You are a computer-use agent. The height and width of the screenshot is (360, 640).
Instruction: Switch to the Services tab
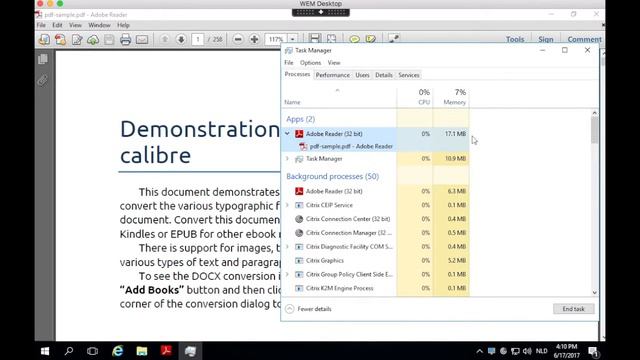(x=409, y=75)
